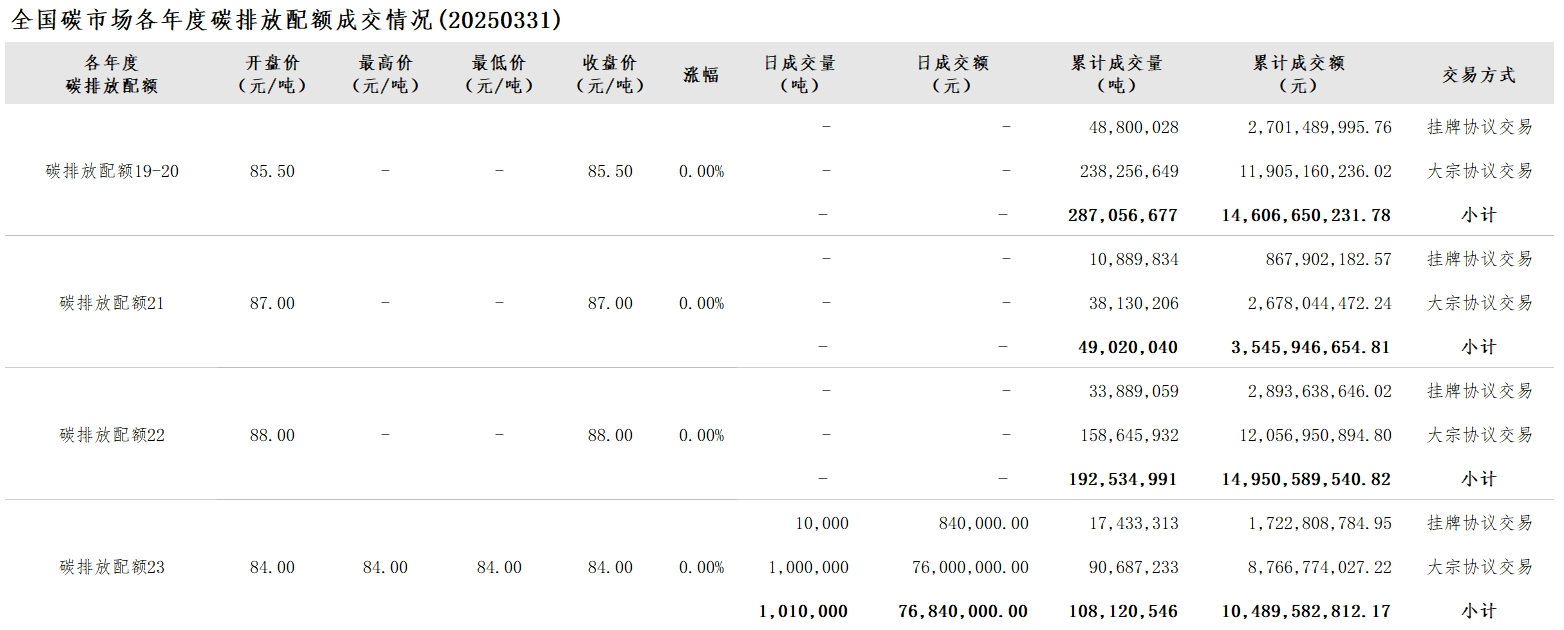Click daily volume 10,000
This screenshot has height=630, width=1564.
click(x=822, y=523)
